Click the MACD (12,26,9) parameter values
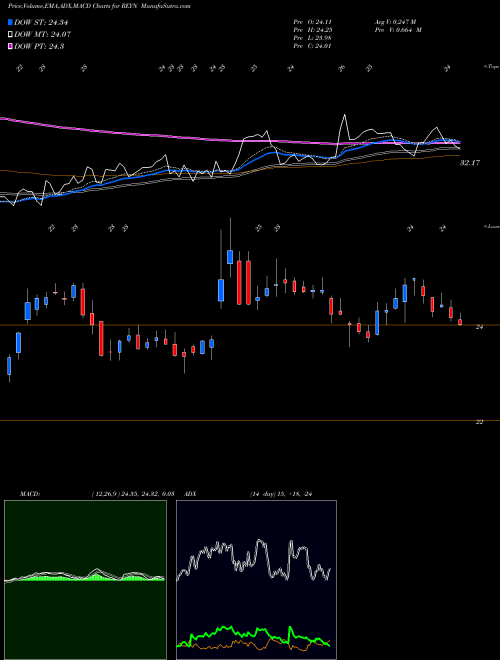Viewport: 500px width, 660px height. click(x=132, y=494)
